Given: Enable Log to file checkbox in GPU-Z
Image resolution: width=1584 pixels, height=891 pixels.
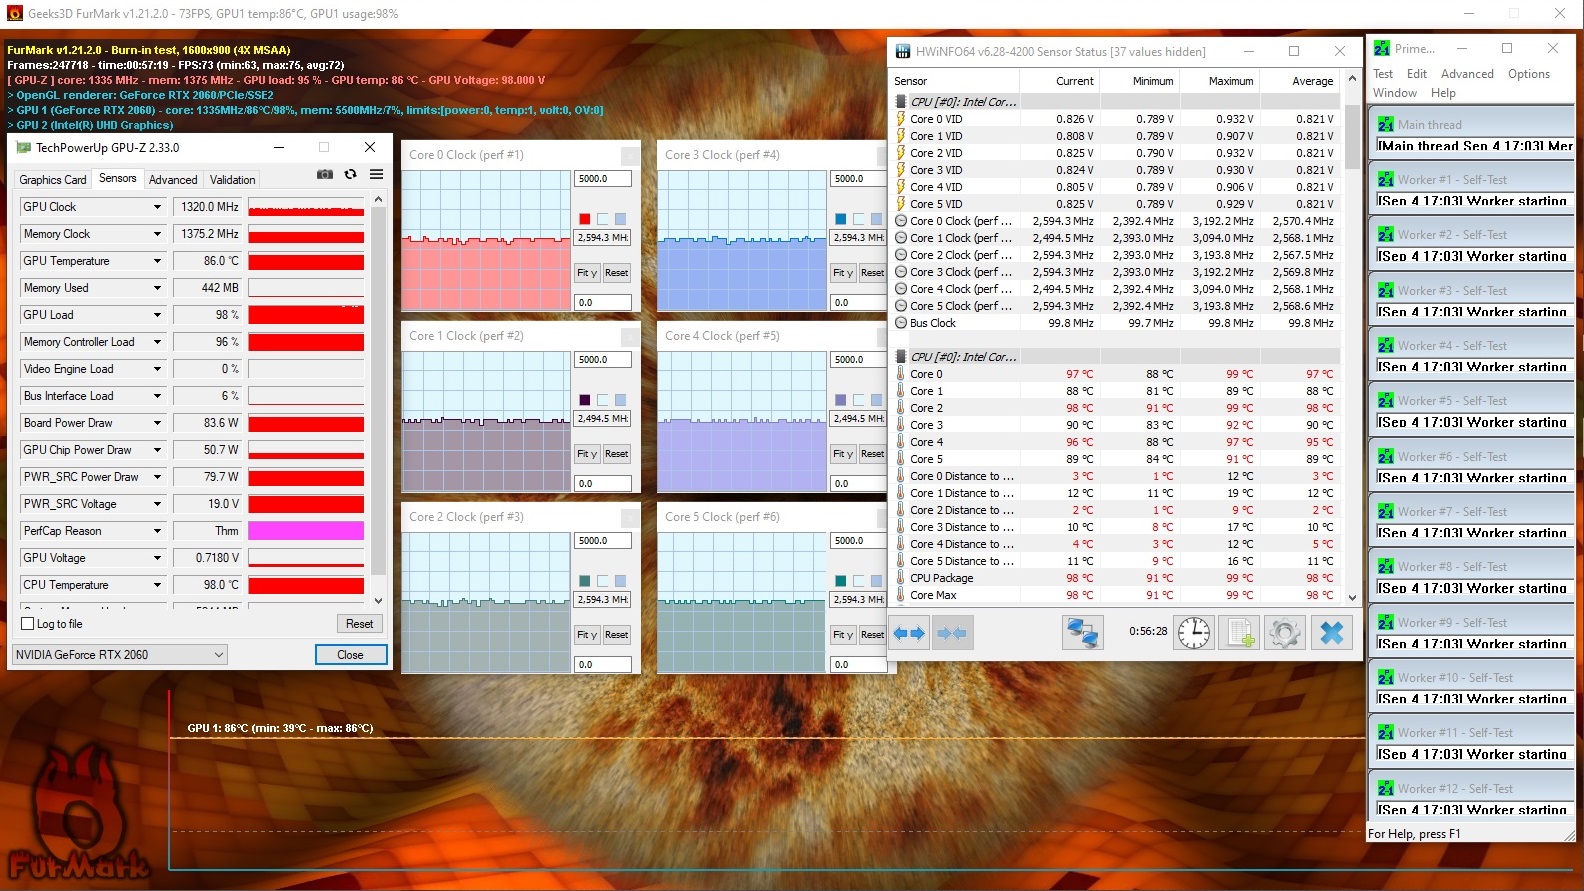Looking at the screenshot, I should pyautogui.click(x=28, y=624).
